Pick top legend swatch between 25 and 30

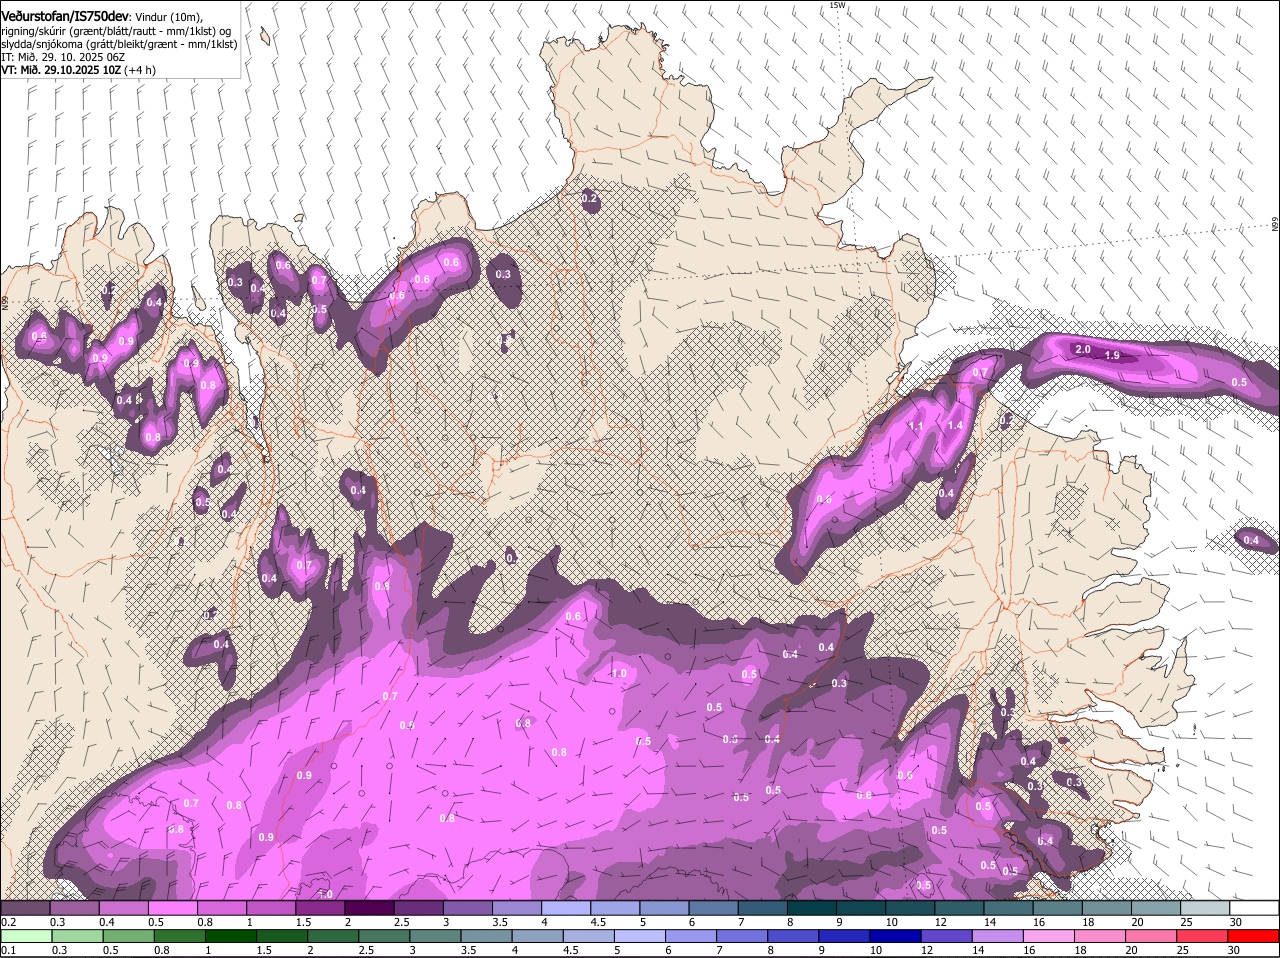(x=1205, y=907)
